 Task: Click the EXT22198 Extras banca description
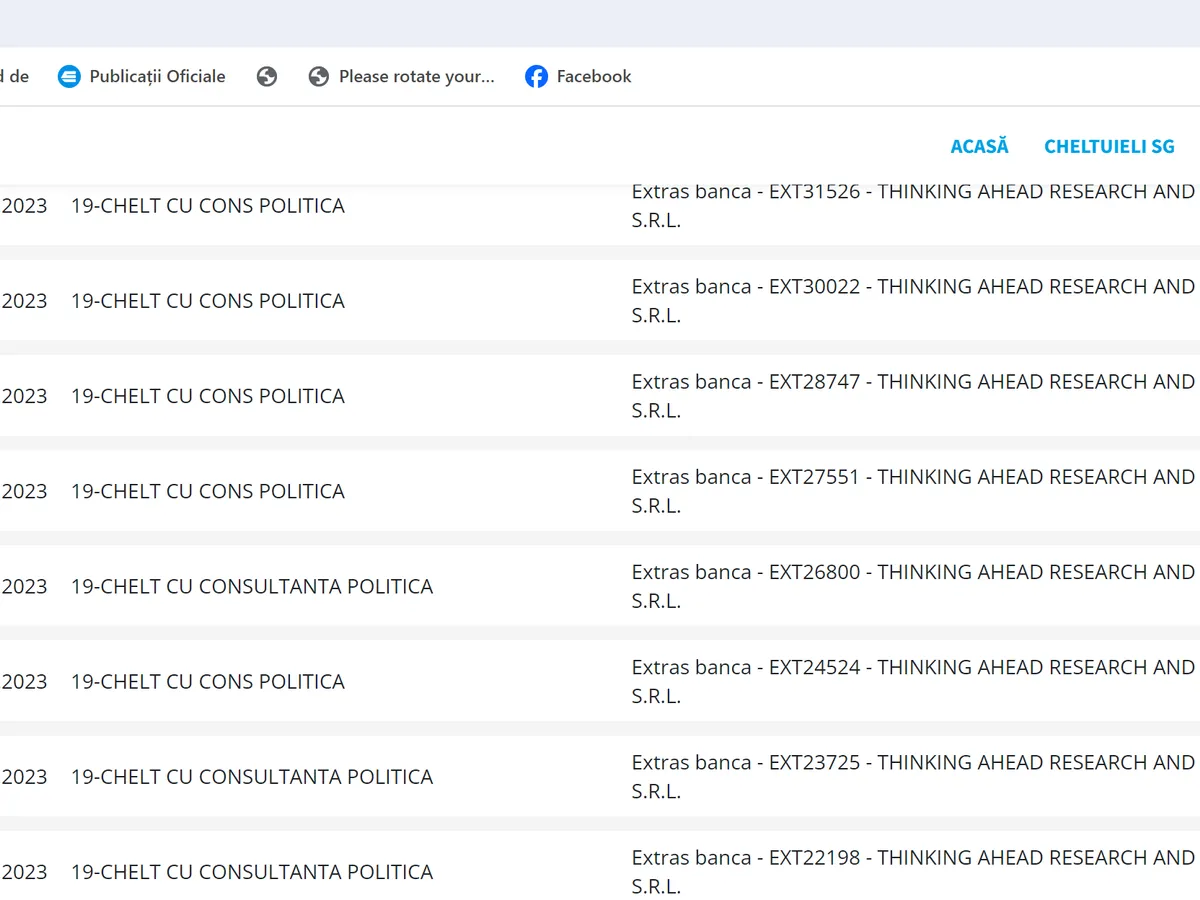coord(912,871)
